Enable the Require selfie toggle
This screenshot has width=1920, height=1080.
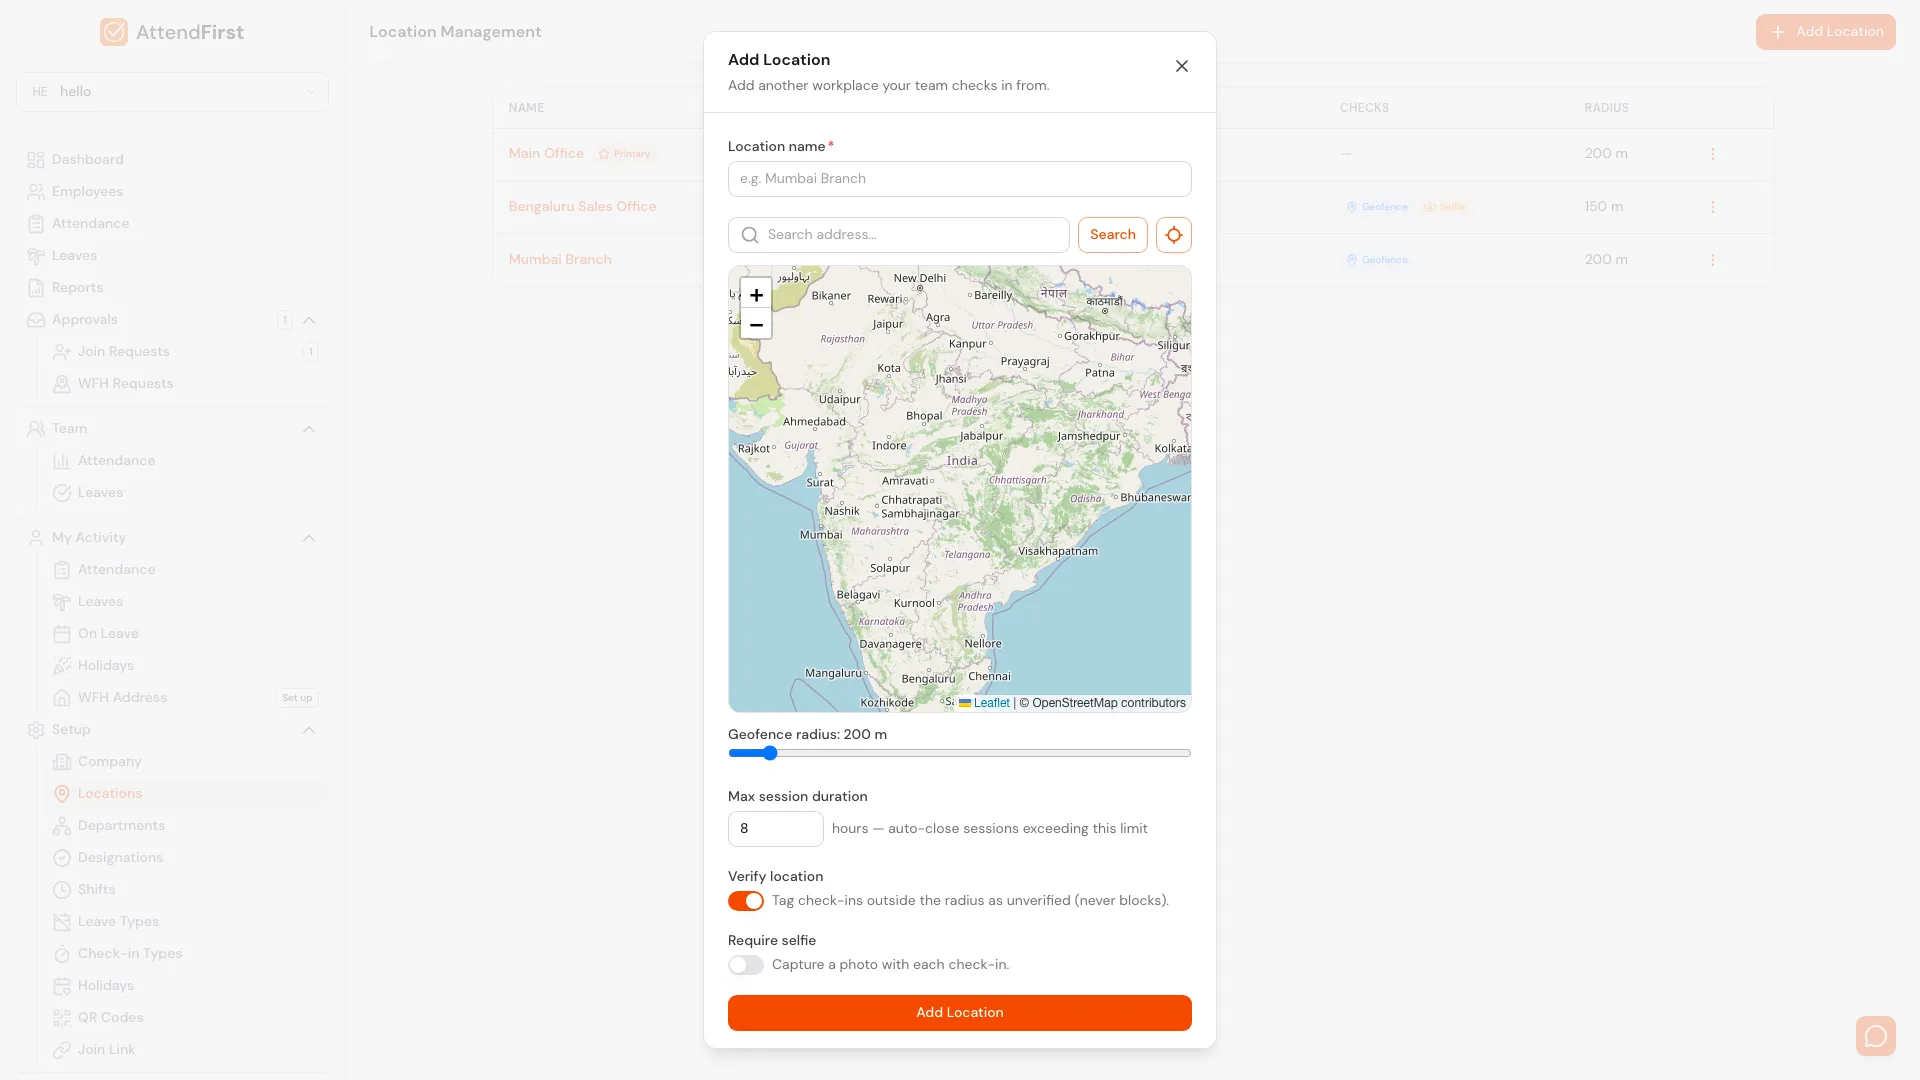(746, 965)
